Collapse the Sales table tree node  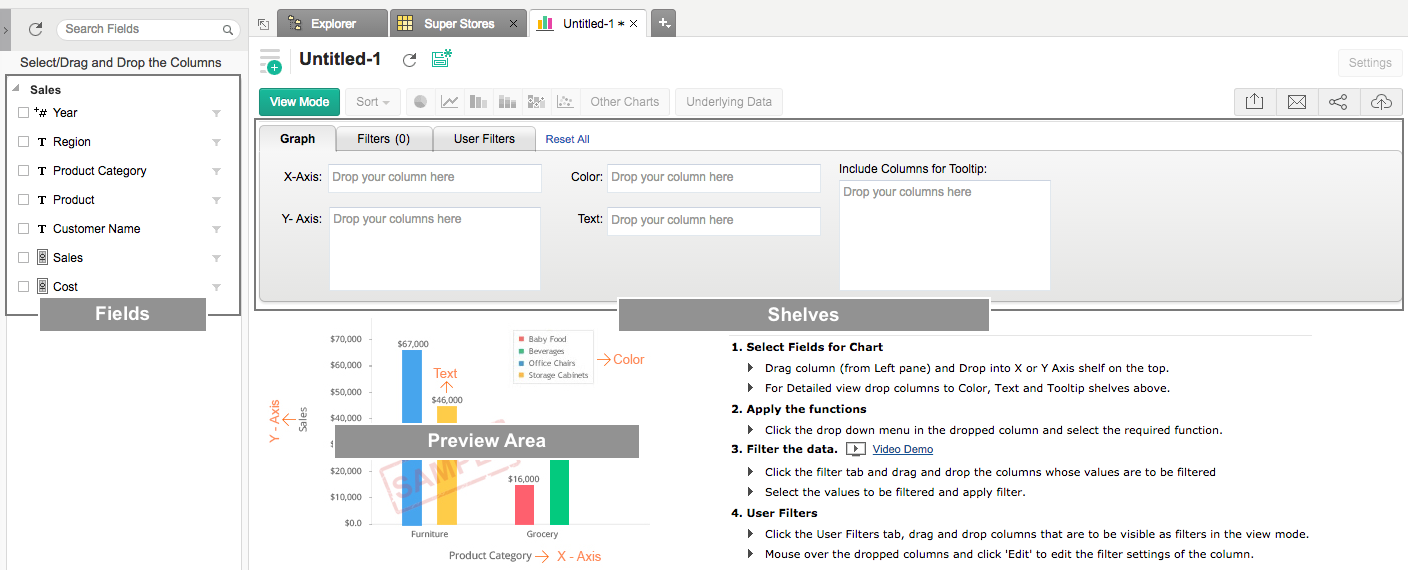click(15, 89)
